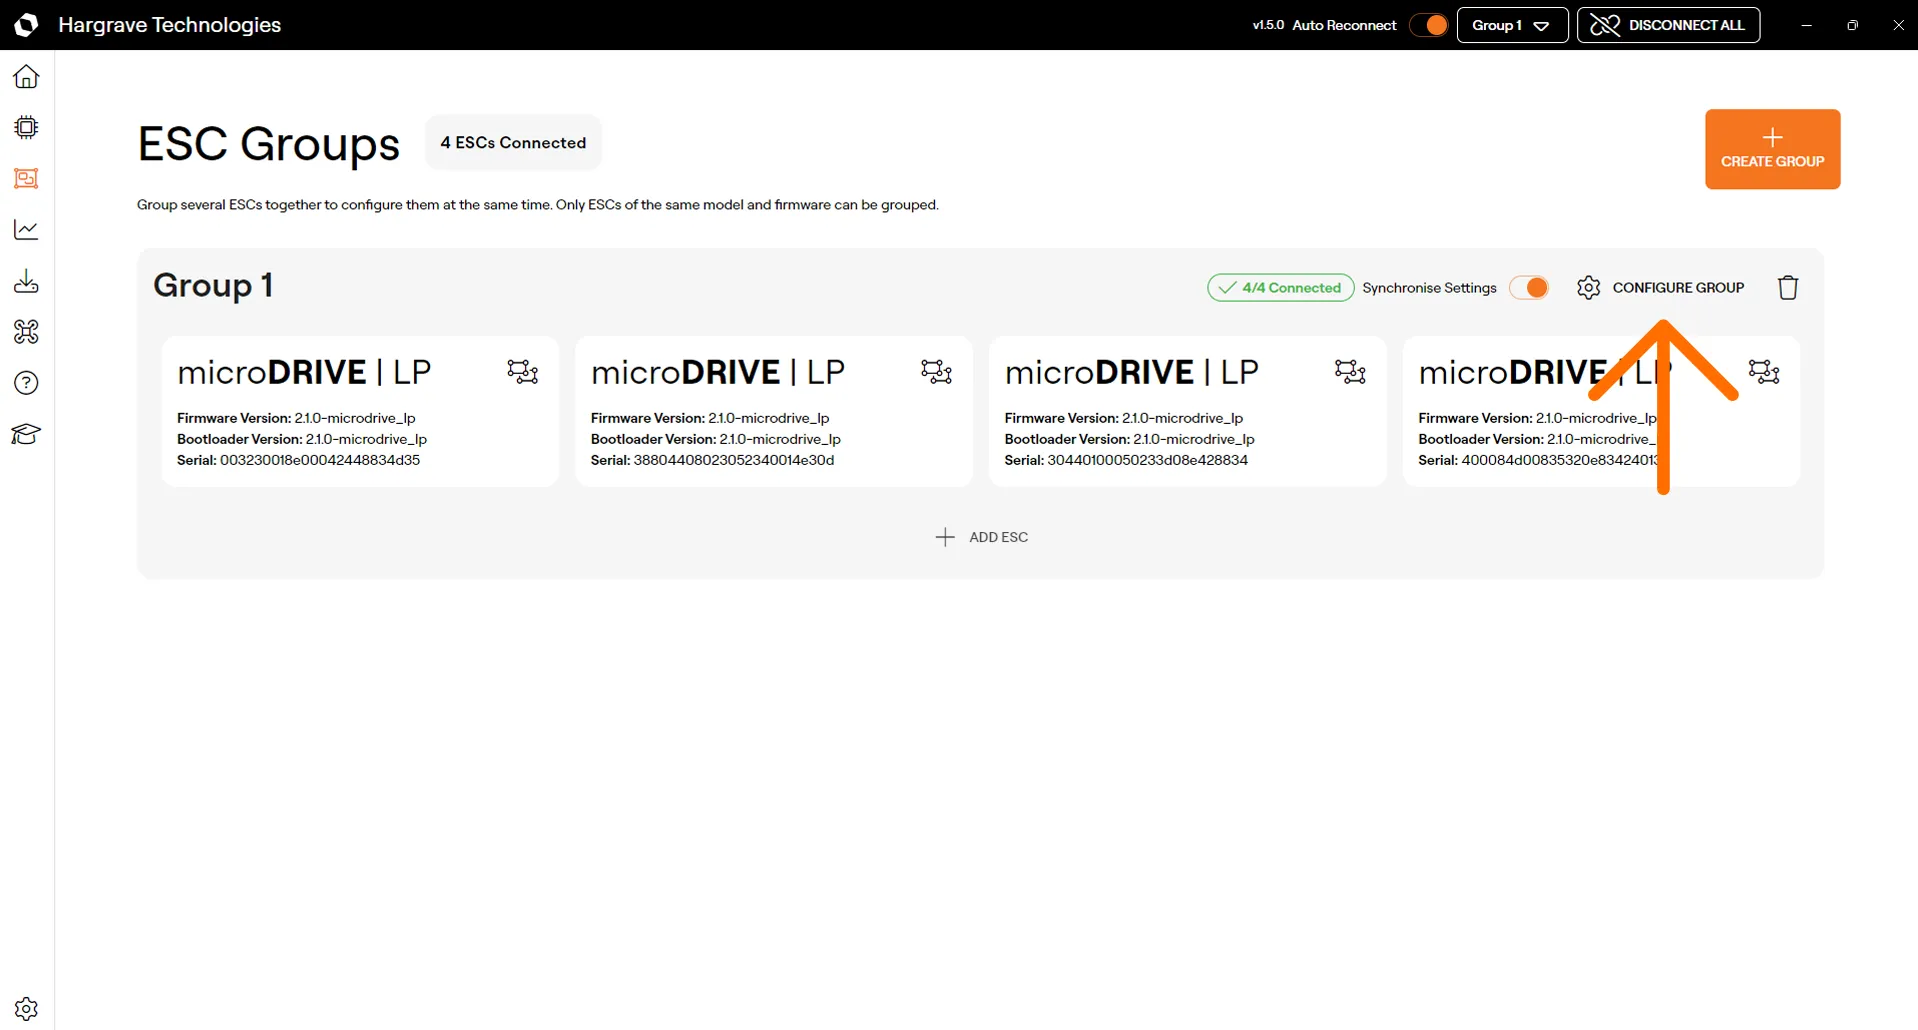Click the v1.5.0 version label
This screenshot has height=1030, width=1918.
pos(1268,25)
